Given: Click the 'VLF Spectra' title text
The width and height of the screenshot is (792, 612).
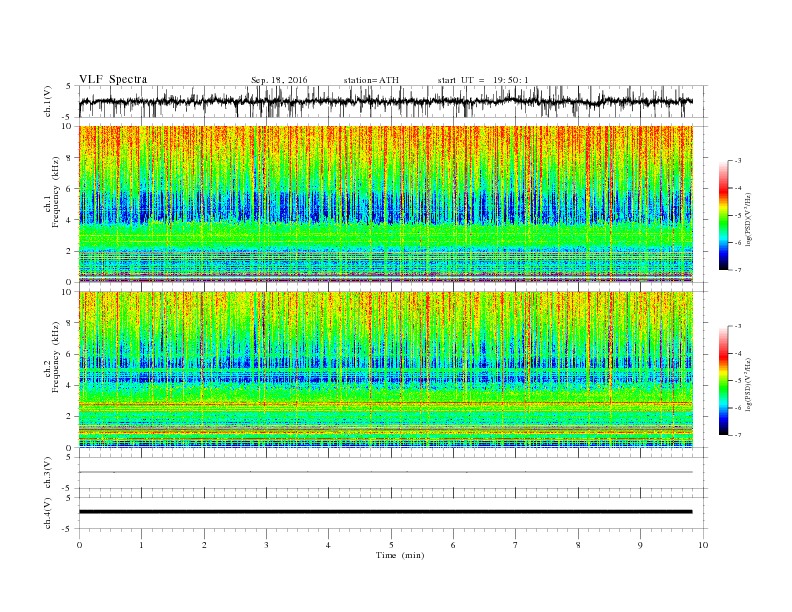Looking at the screenshot, I should (x=113, y=79).
